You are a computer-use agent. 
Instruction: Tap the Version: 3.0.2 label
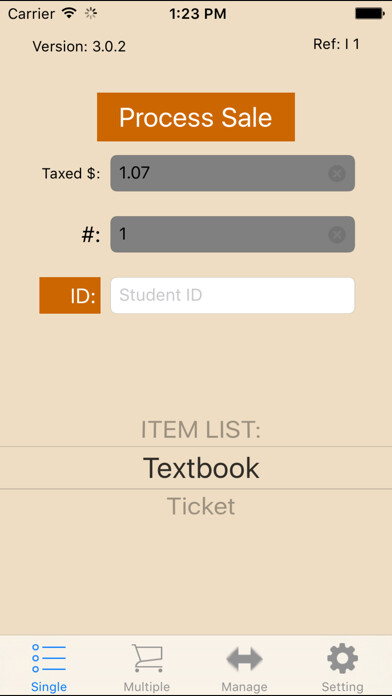[79, 47]
